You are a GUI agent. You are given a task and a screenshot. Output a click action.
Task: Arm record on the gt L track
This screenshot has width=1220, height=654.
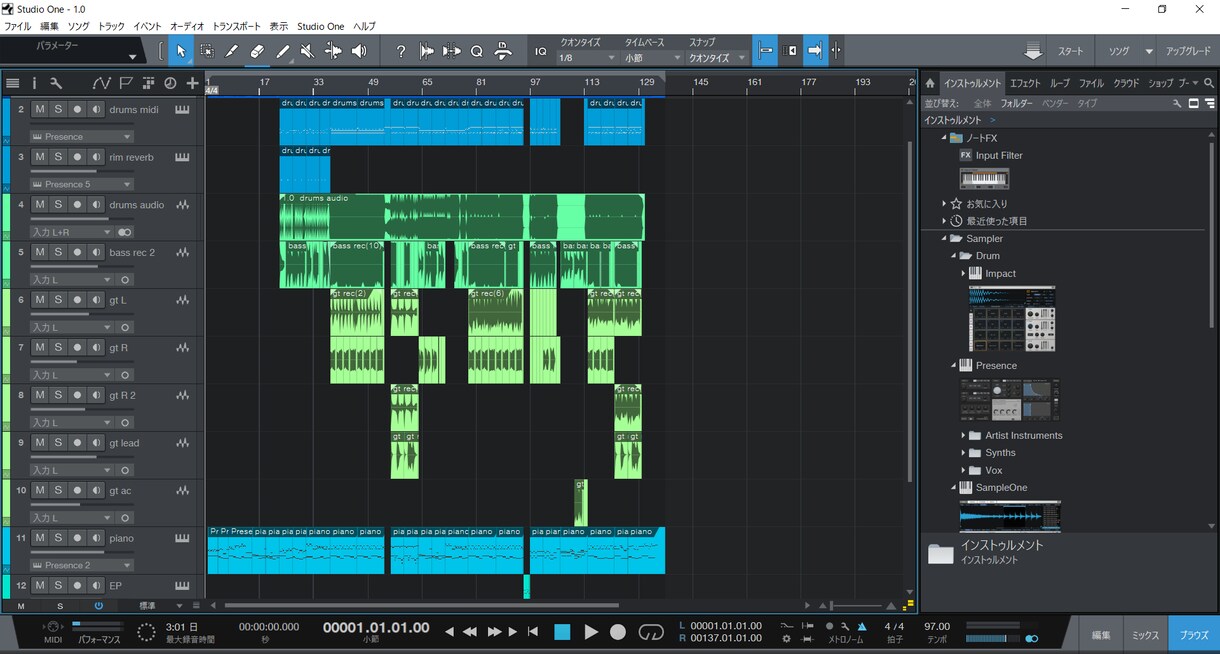coord(77,300)
